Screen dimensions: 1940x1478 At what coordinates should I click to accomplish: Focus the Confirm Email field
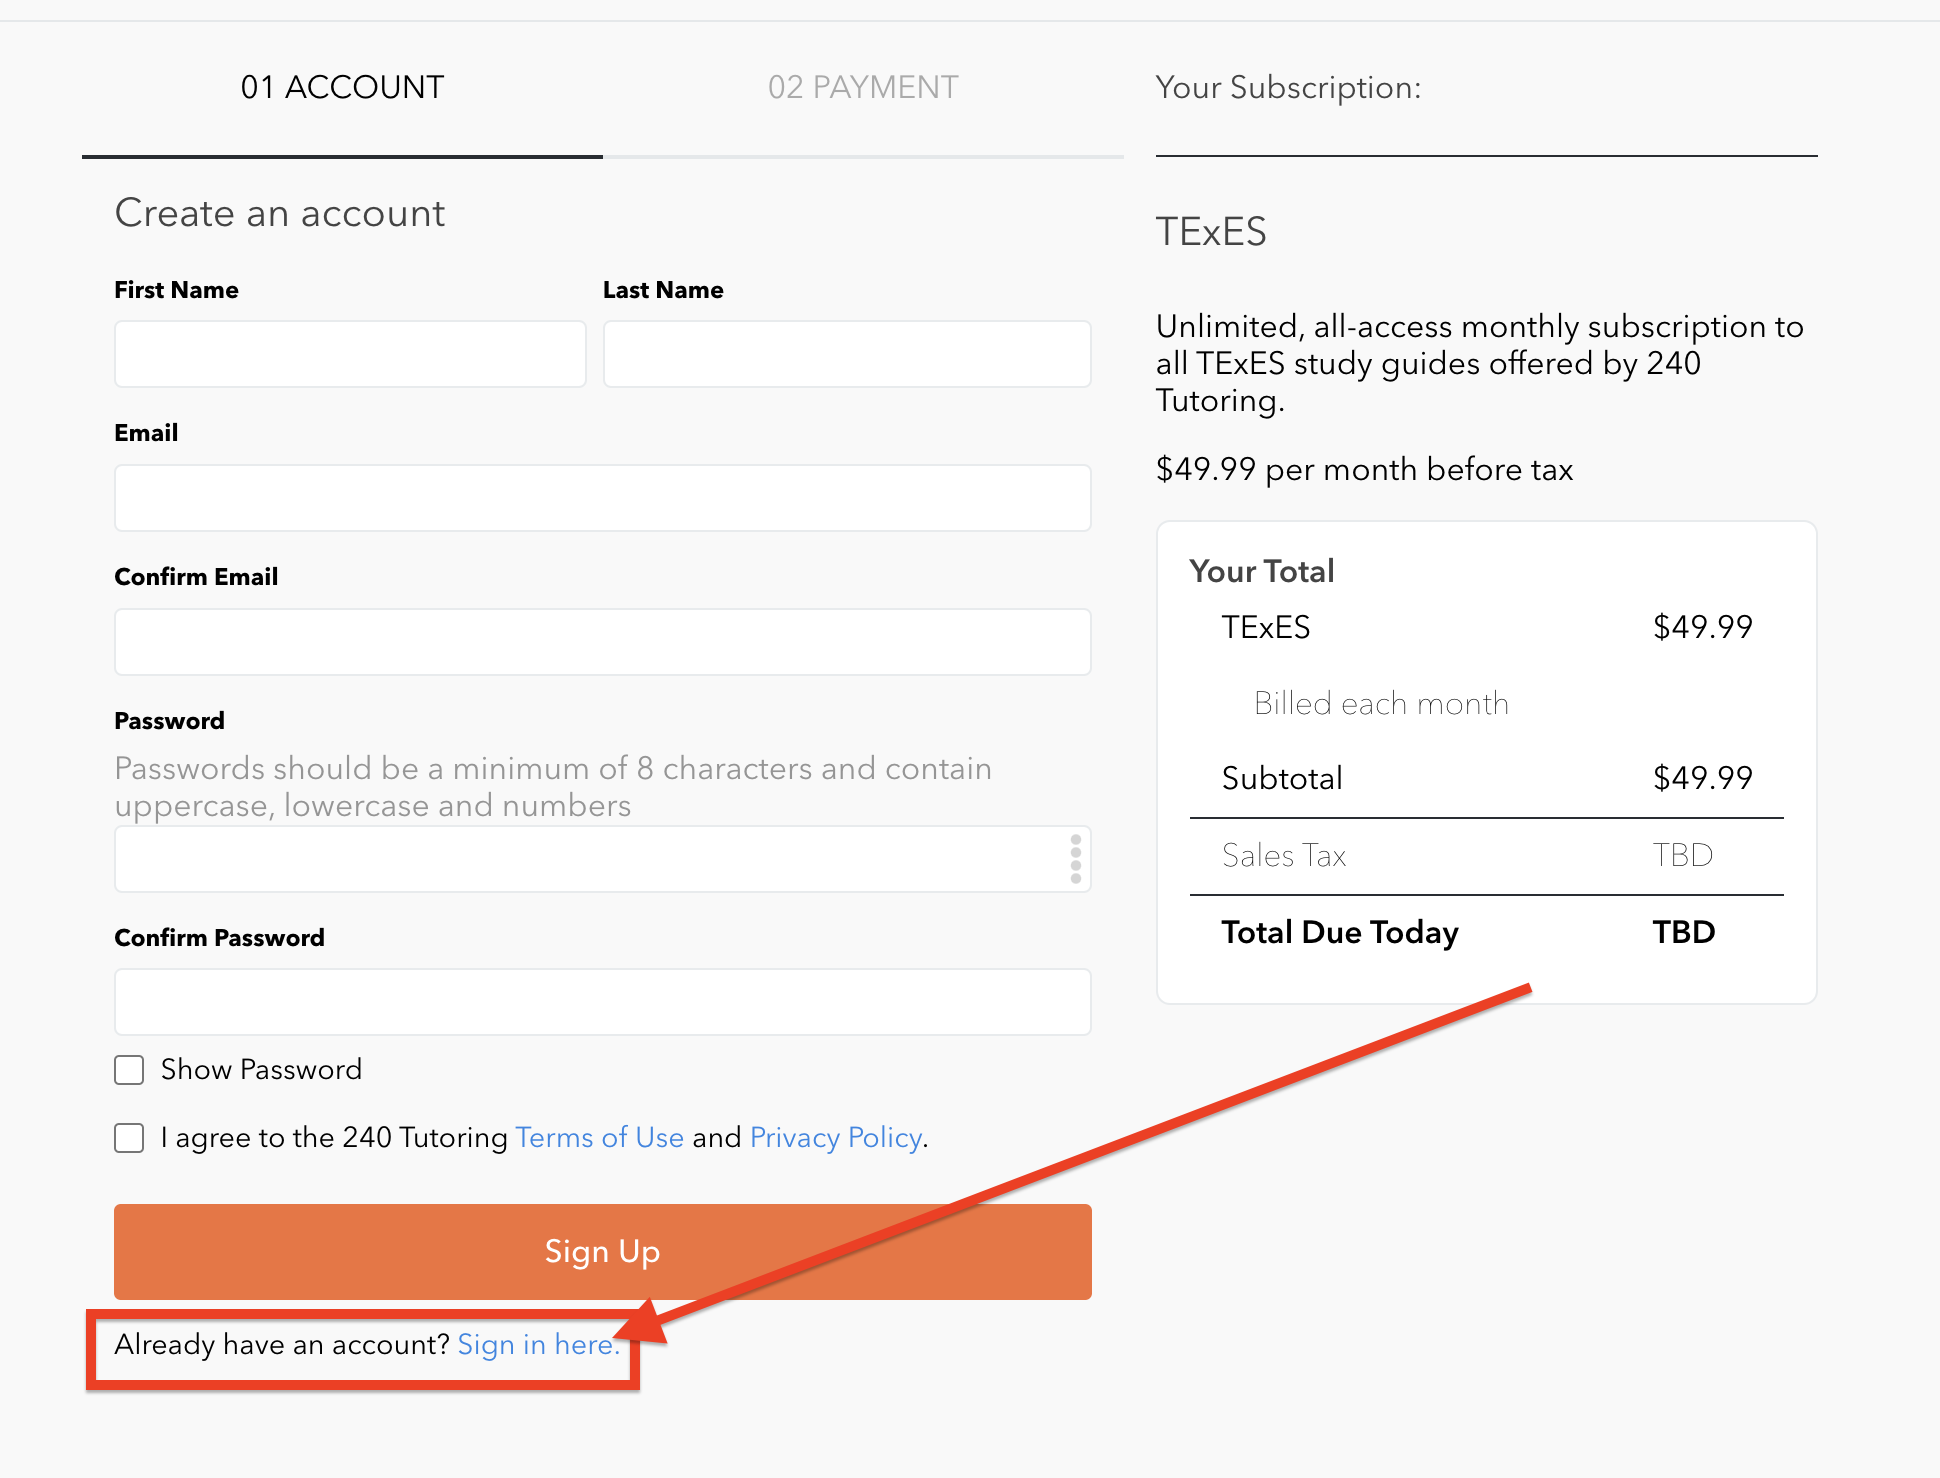click(x=602, y=642)
